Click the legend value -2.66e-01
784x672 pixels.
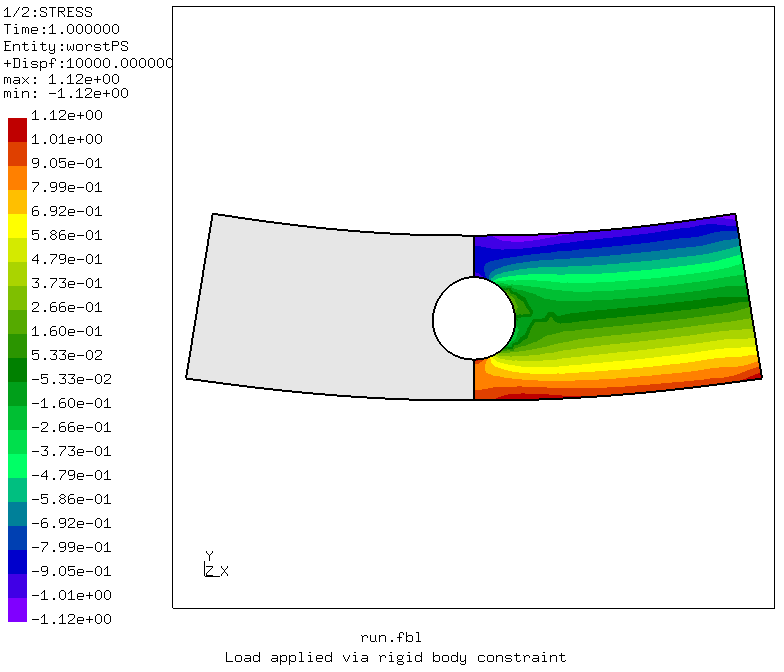coord(71,427)
